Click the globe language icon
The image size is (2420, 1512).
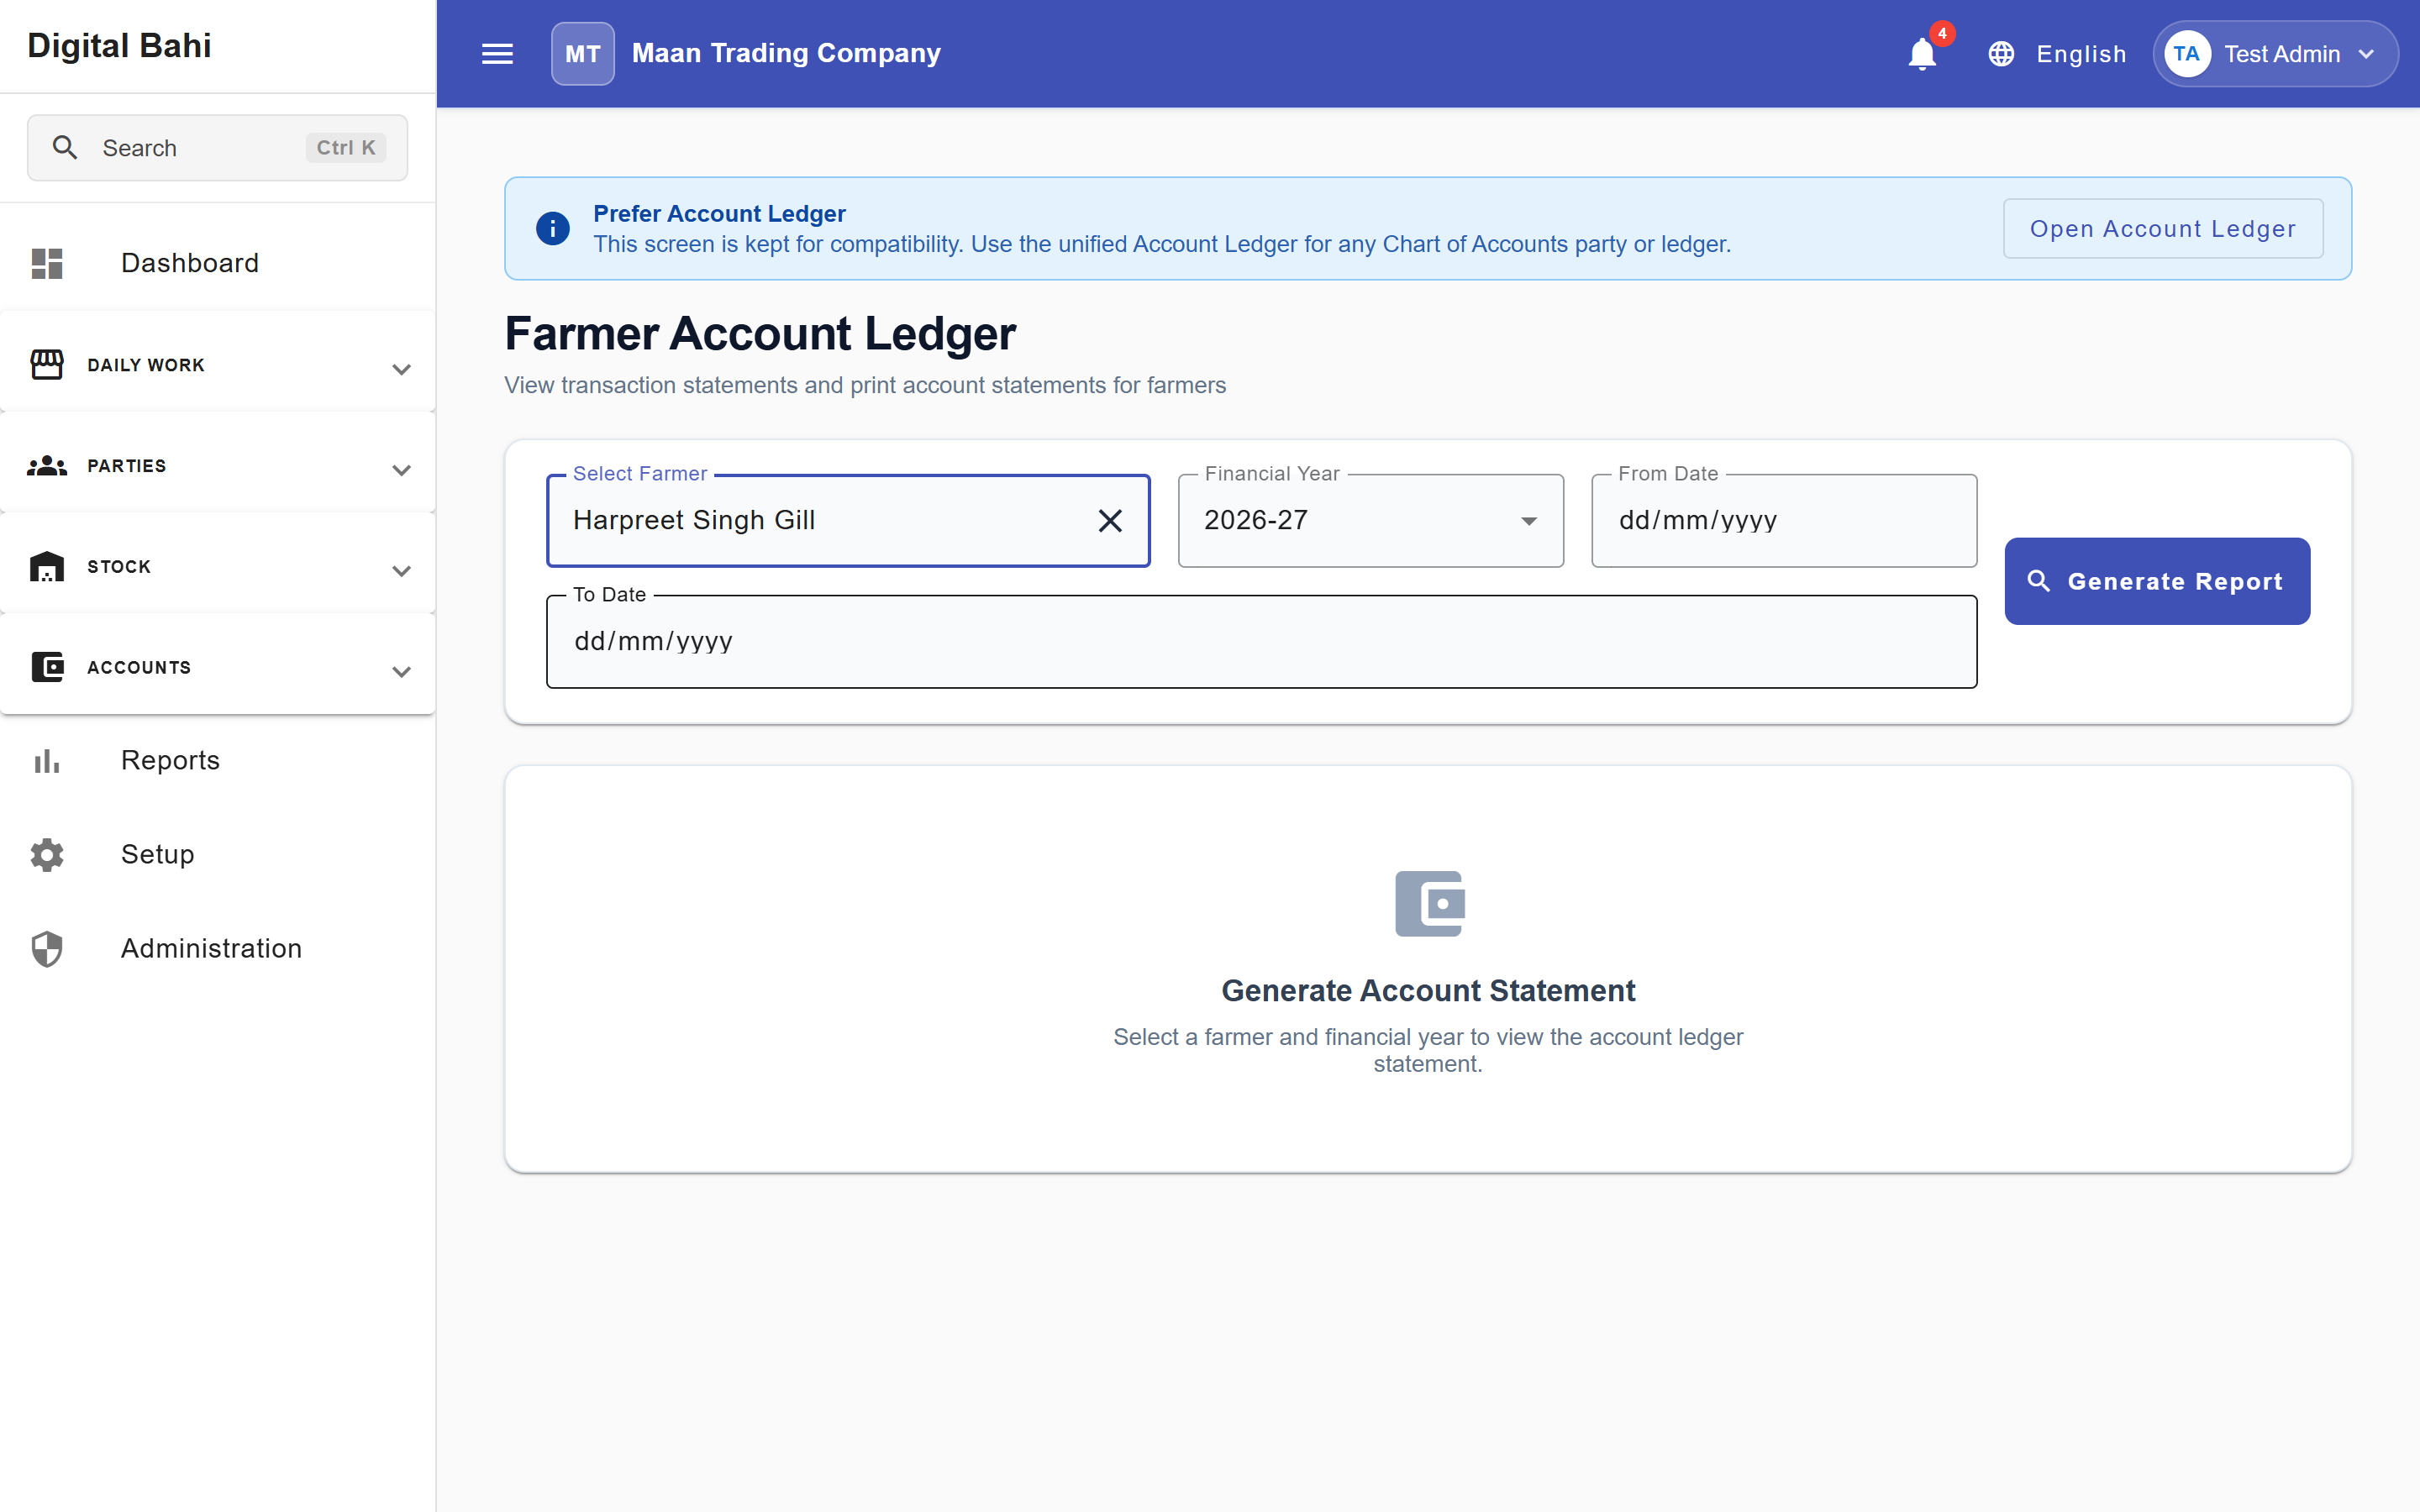(x=2001, y=54)
